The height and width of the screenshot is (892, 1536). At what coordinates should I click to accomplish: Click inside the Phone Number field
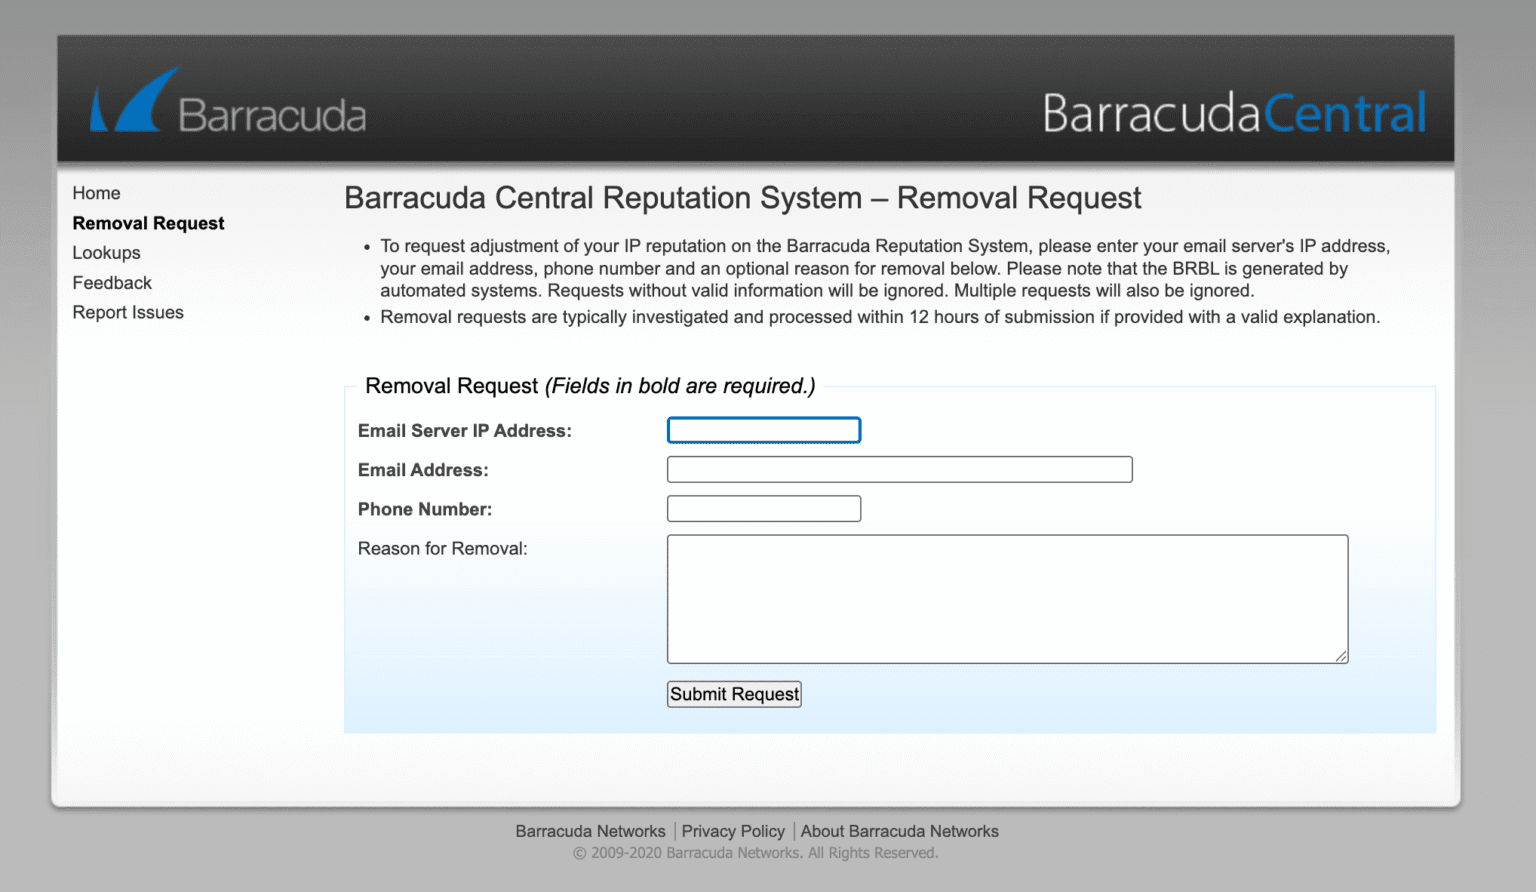tap(763, 508)
